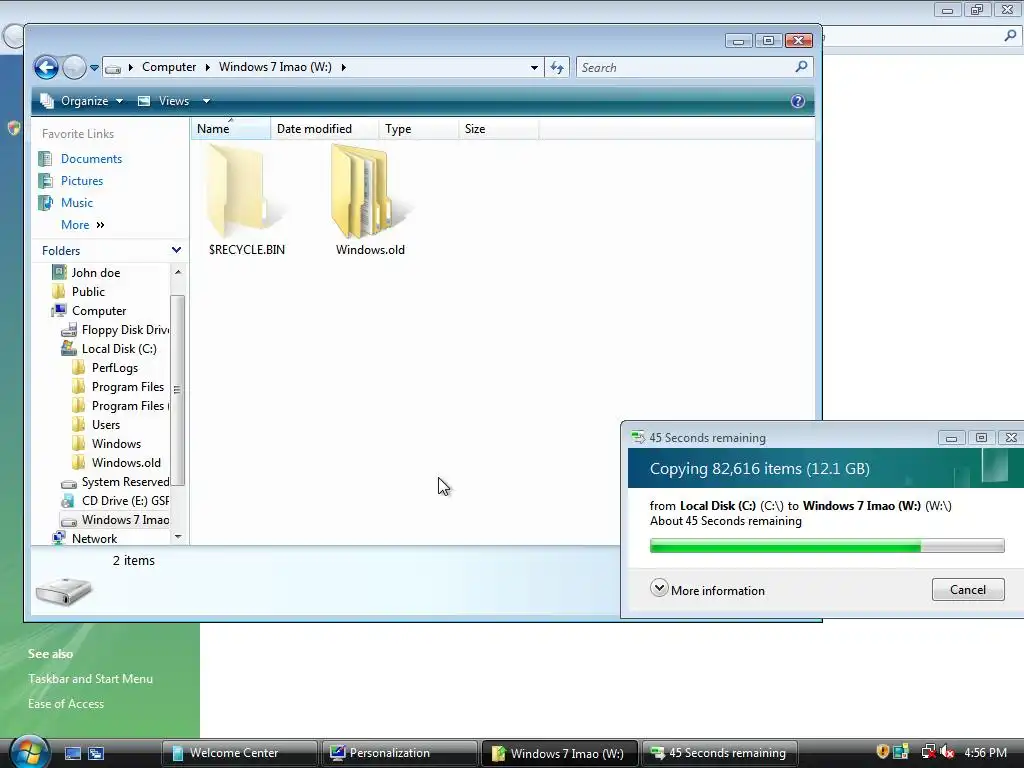The image size is (1024, 768).
Task: Switch to Personalization taskbar button
Action: 399,753
